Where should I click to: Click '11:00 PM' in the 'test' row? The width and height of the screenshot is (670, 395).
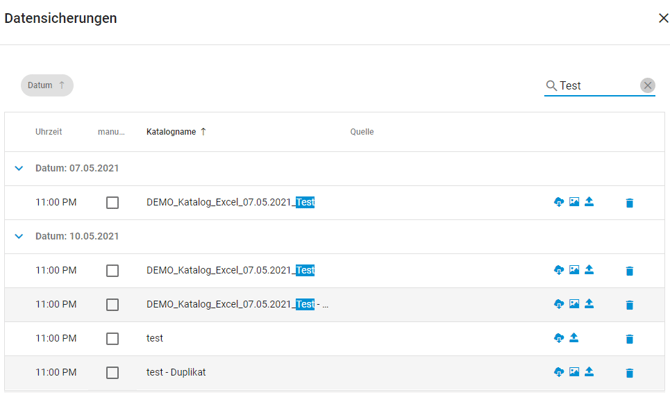pos(56,338)
